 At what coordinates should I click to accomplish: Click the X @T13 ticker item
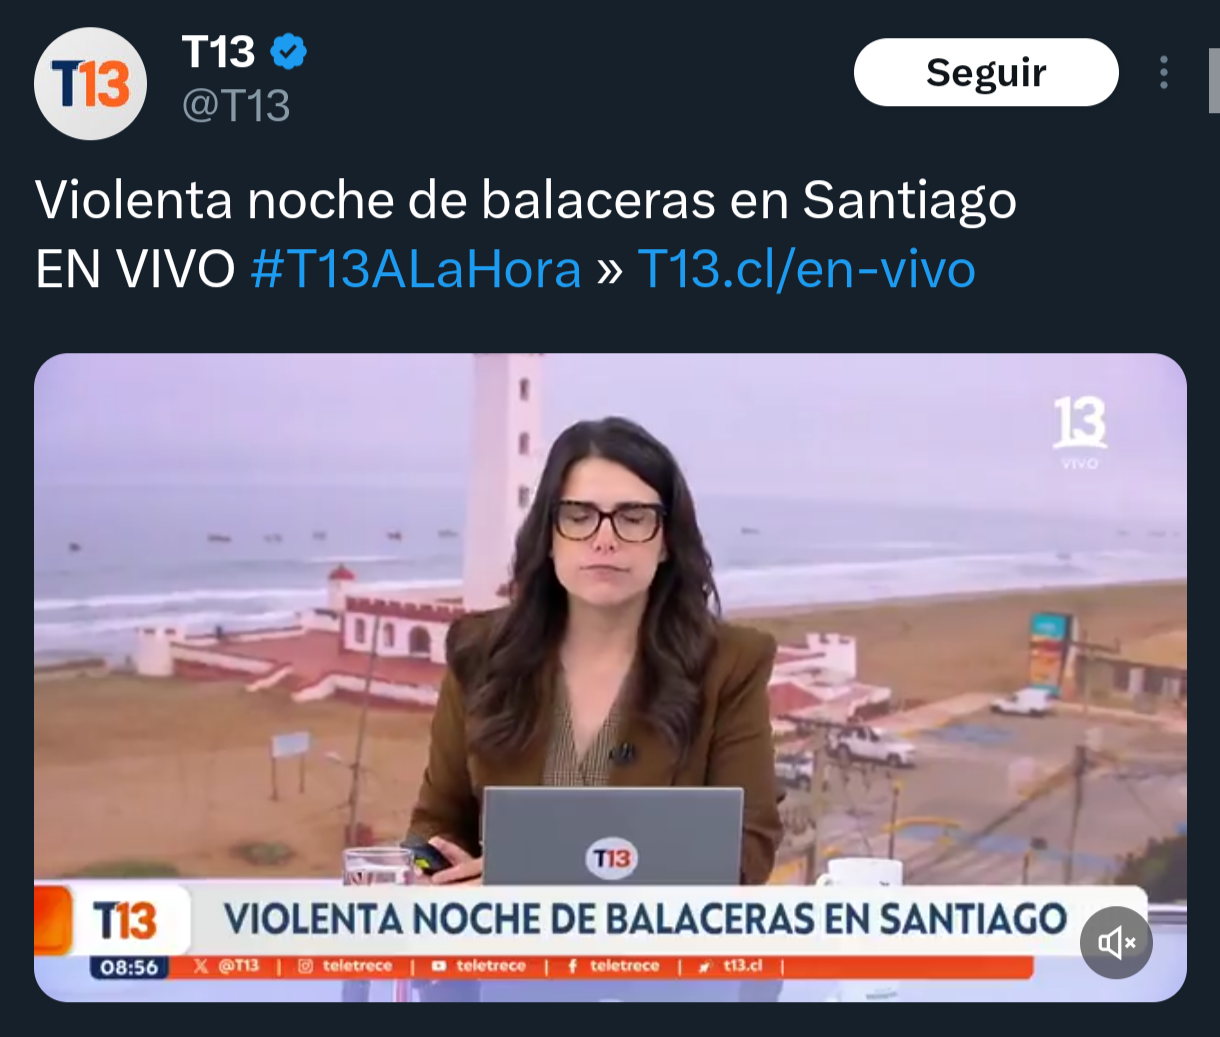point(226,966)
